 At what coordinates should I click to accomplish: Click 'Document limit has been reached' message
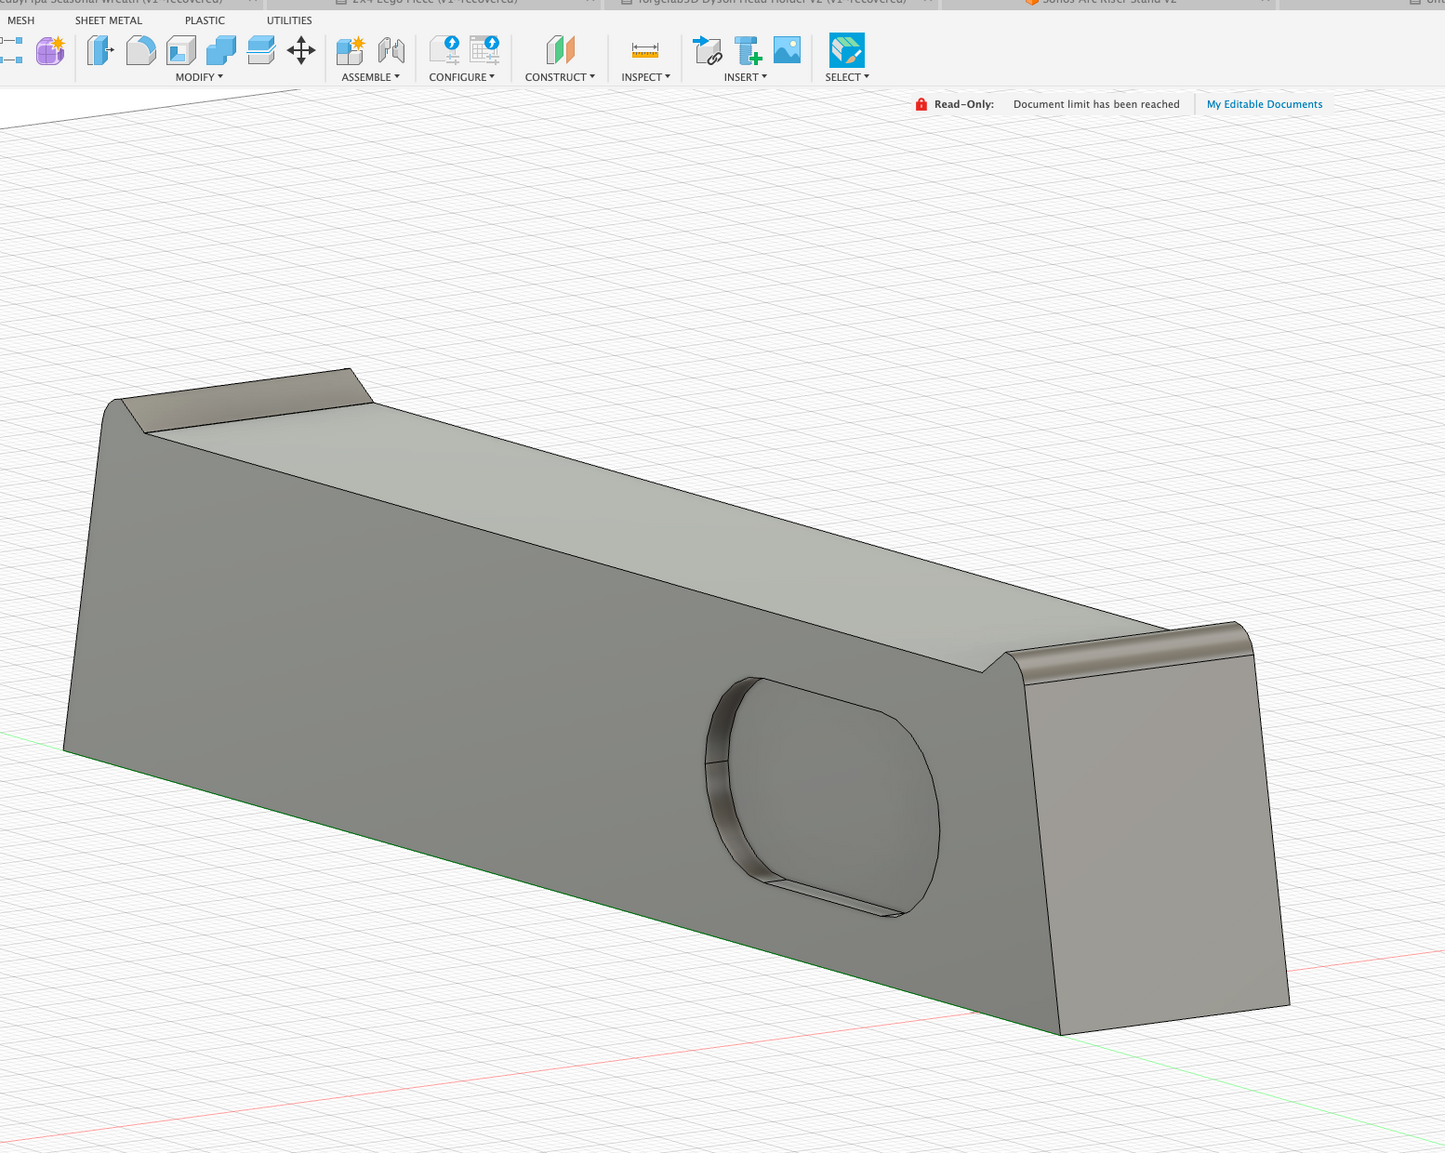coord(1096,104)
